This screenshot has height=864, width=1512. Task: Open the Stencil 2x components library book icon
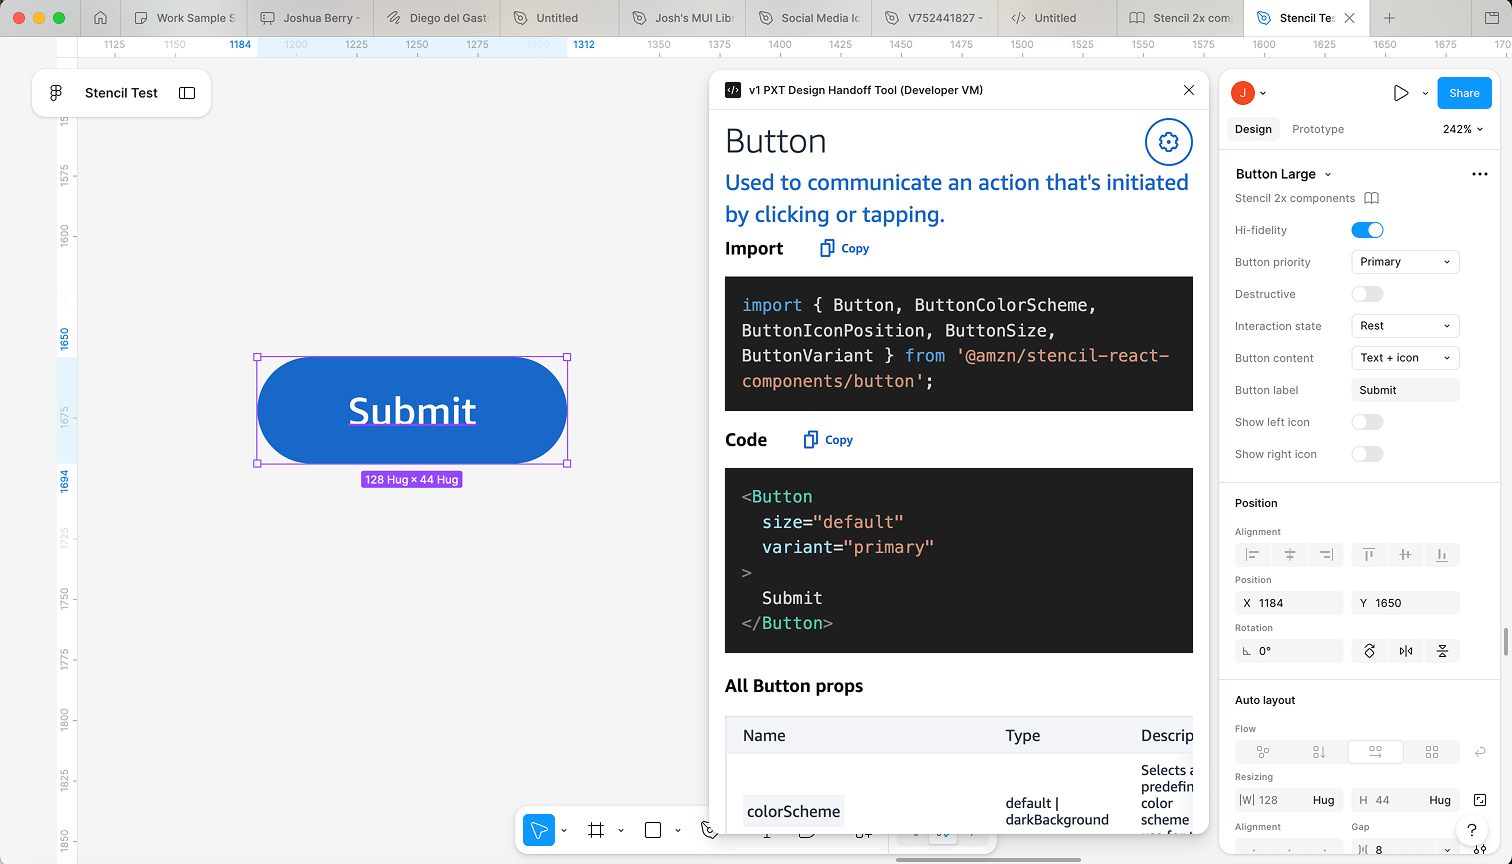point(1370,198)
